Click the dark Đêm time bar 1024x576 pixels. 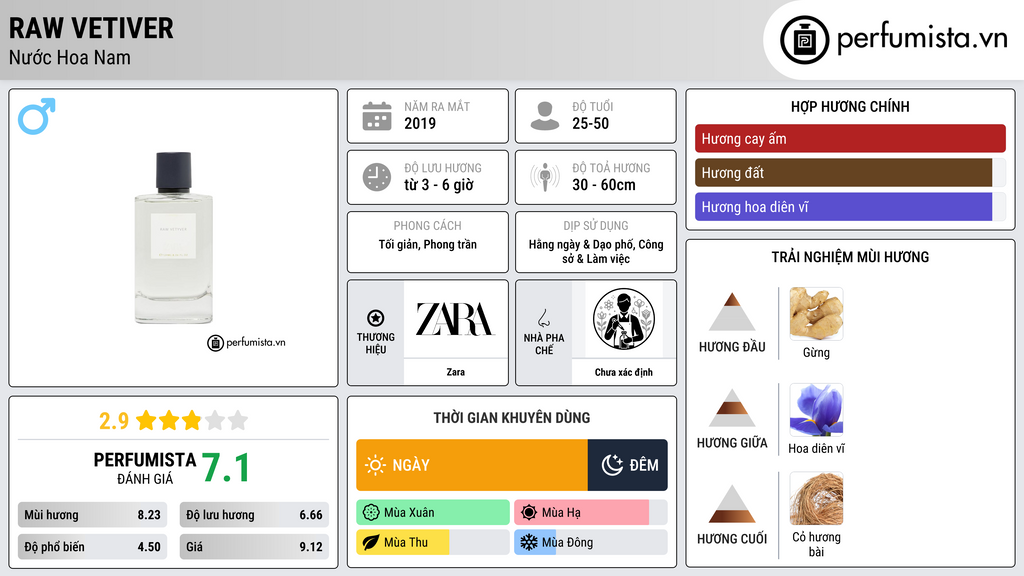point(628,465)
